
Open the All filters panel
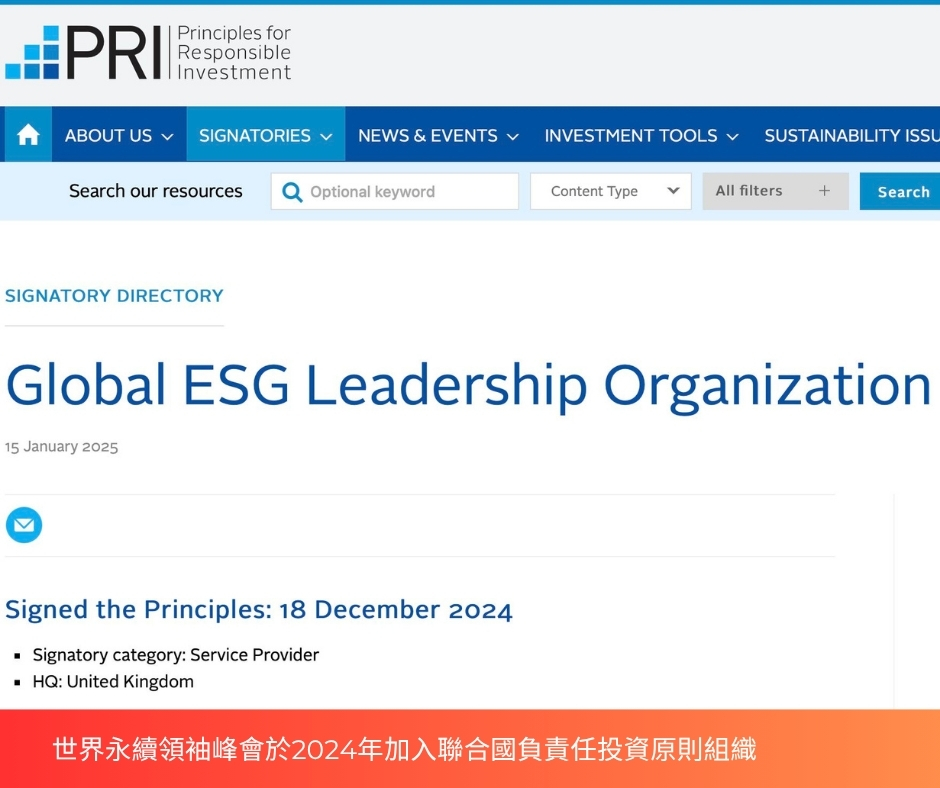(x=776, y=191)
